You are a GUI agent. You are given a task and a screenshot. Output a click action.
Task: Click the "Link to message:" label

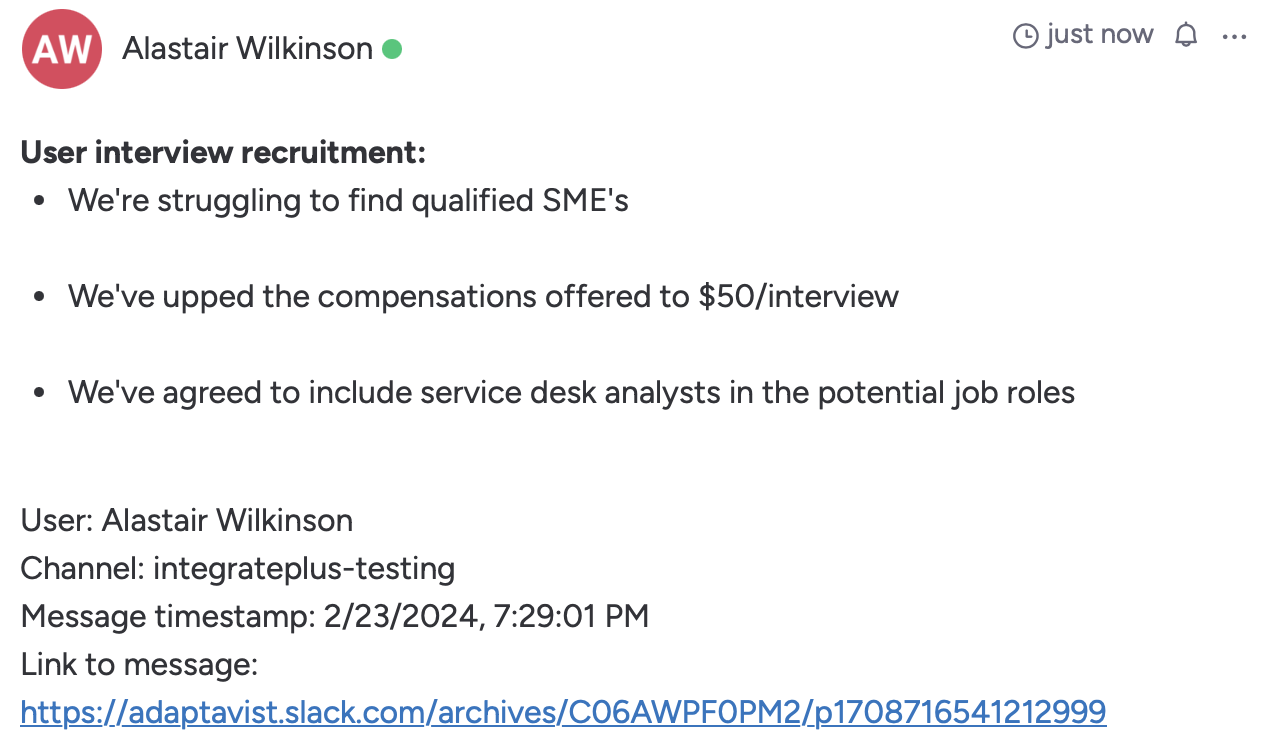point(139,664)
